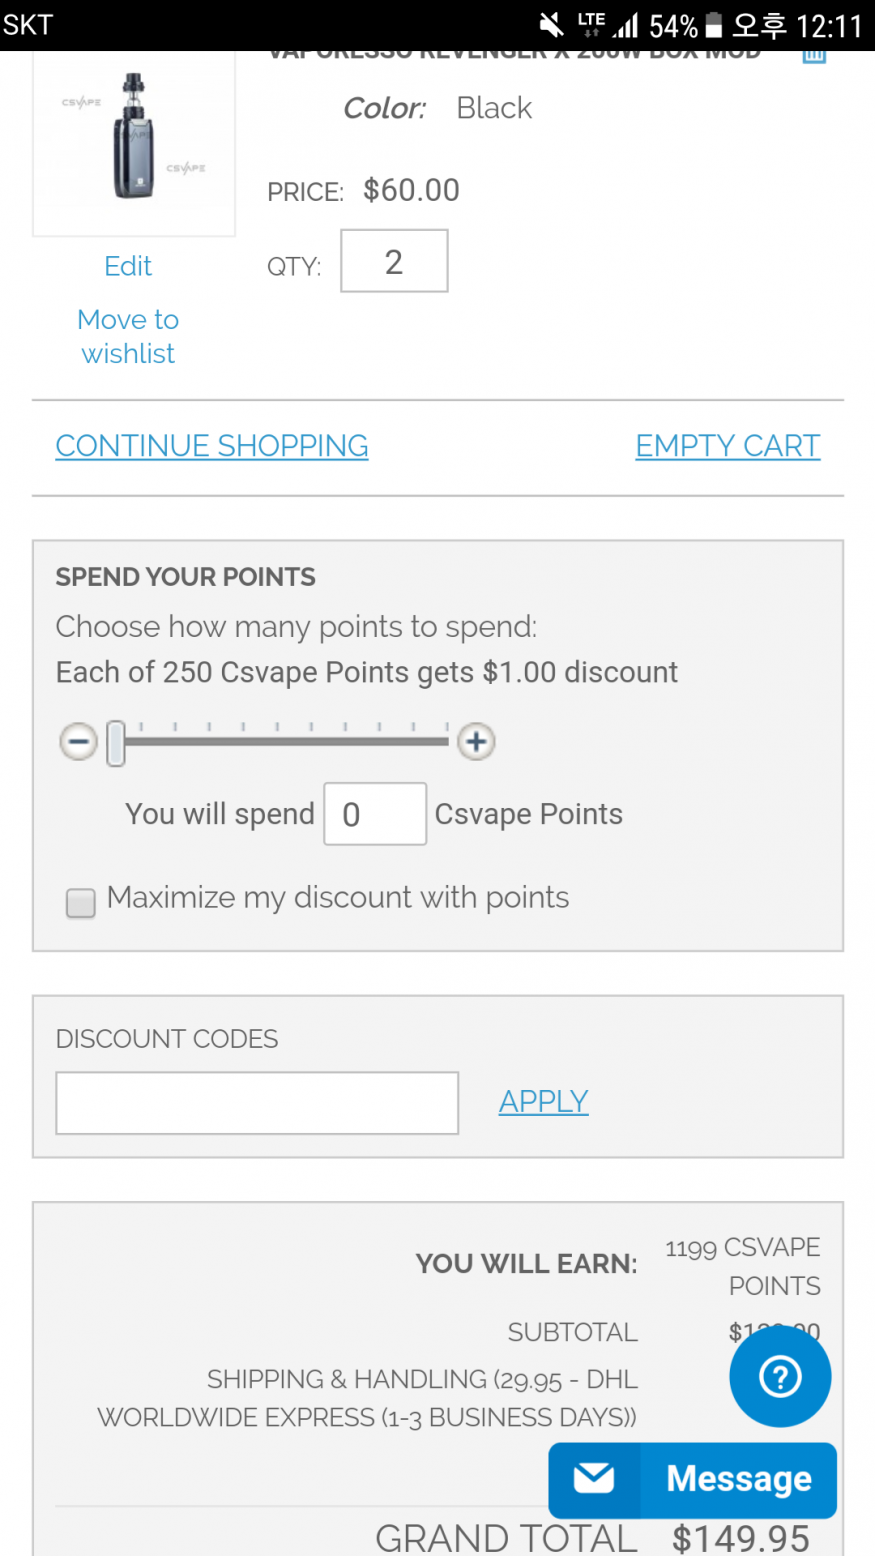Screen dimensions: 875x1556
Task: Click the QTY quantity input field
Action: click(394, 262)
